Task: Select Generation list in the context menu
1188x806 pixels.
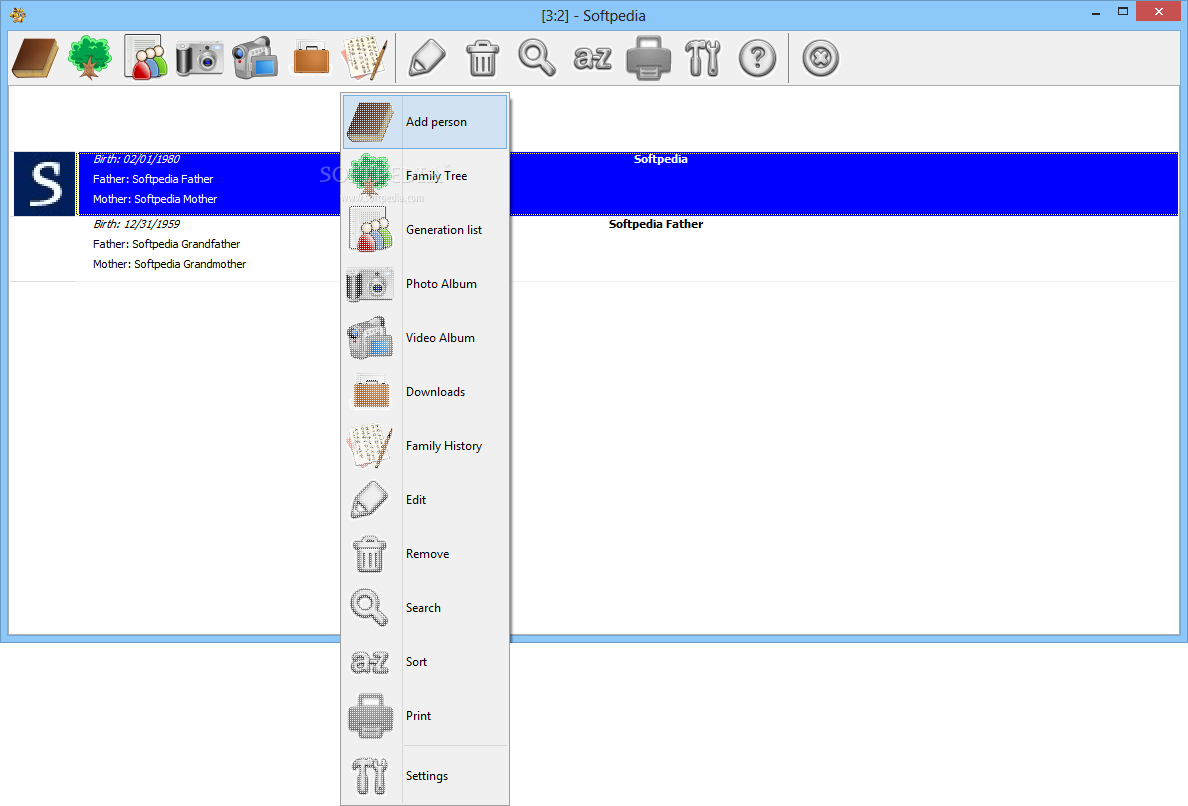Action: pos(425,230)
